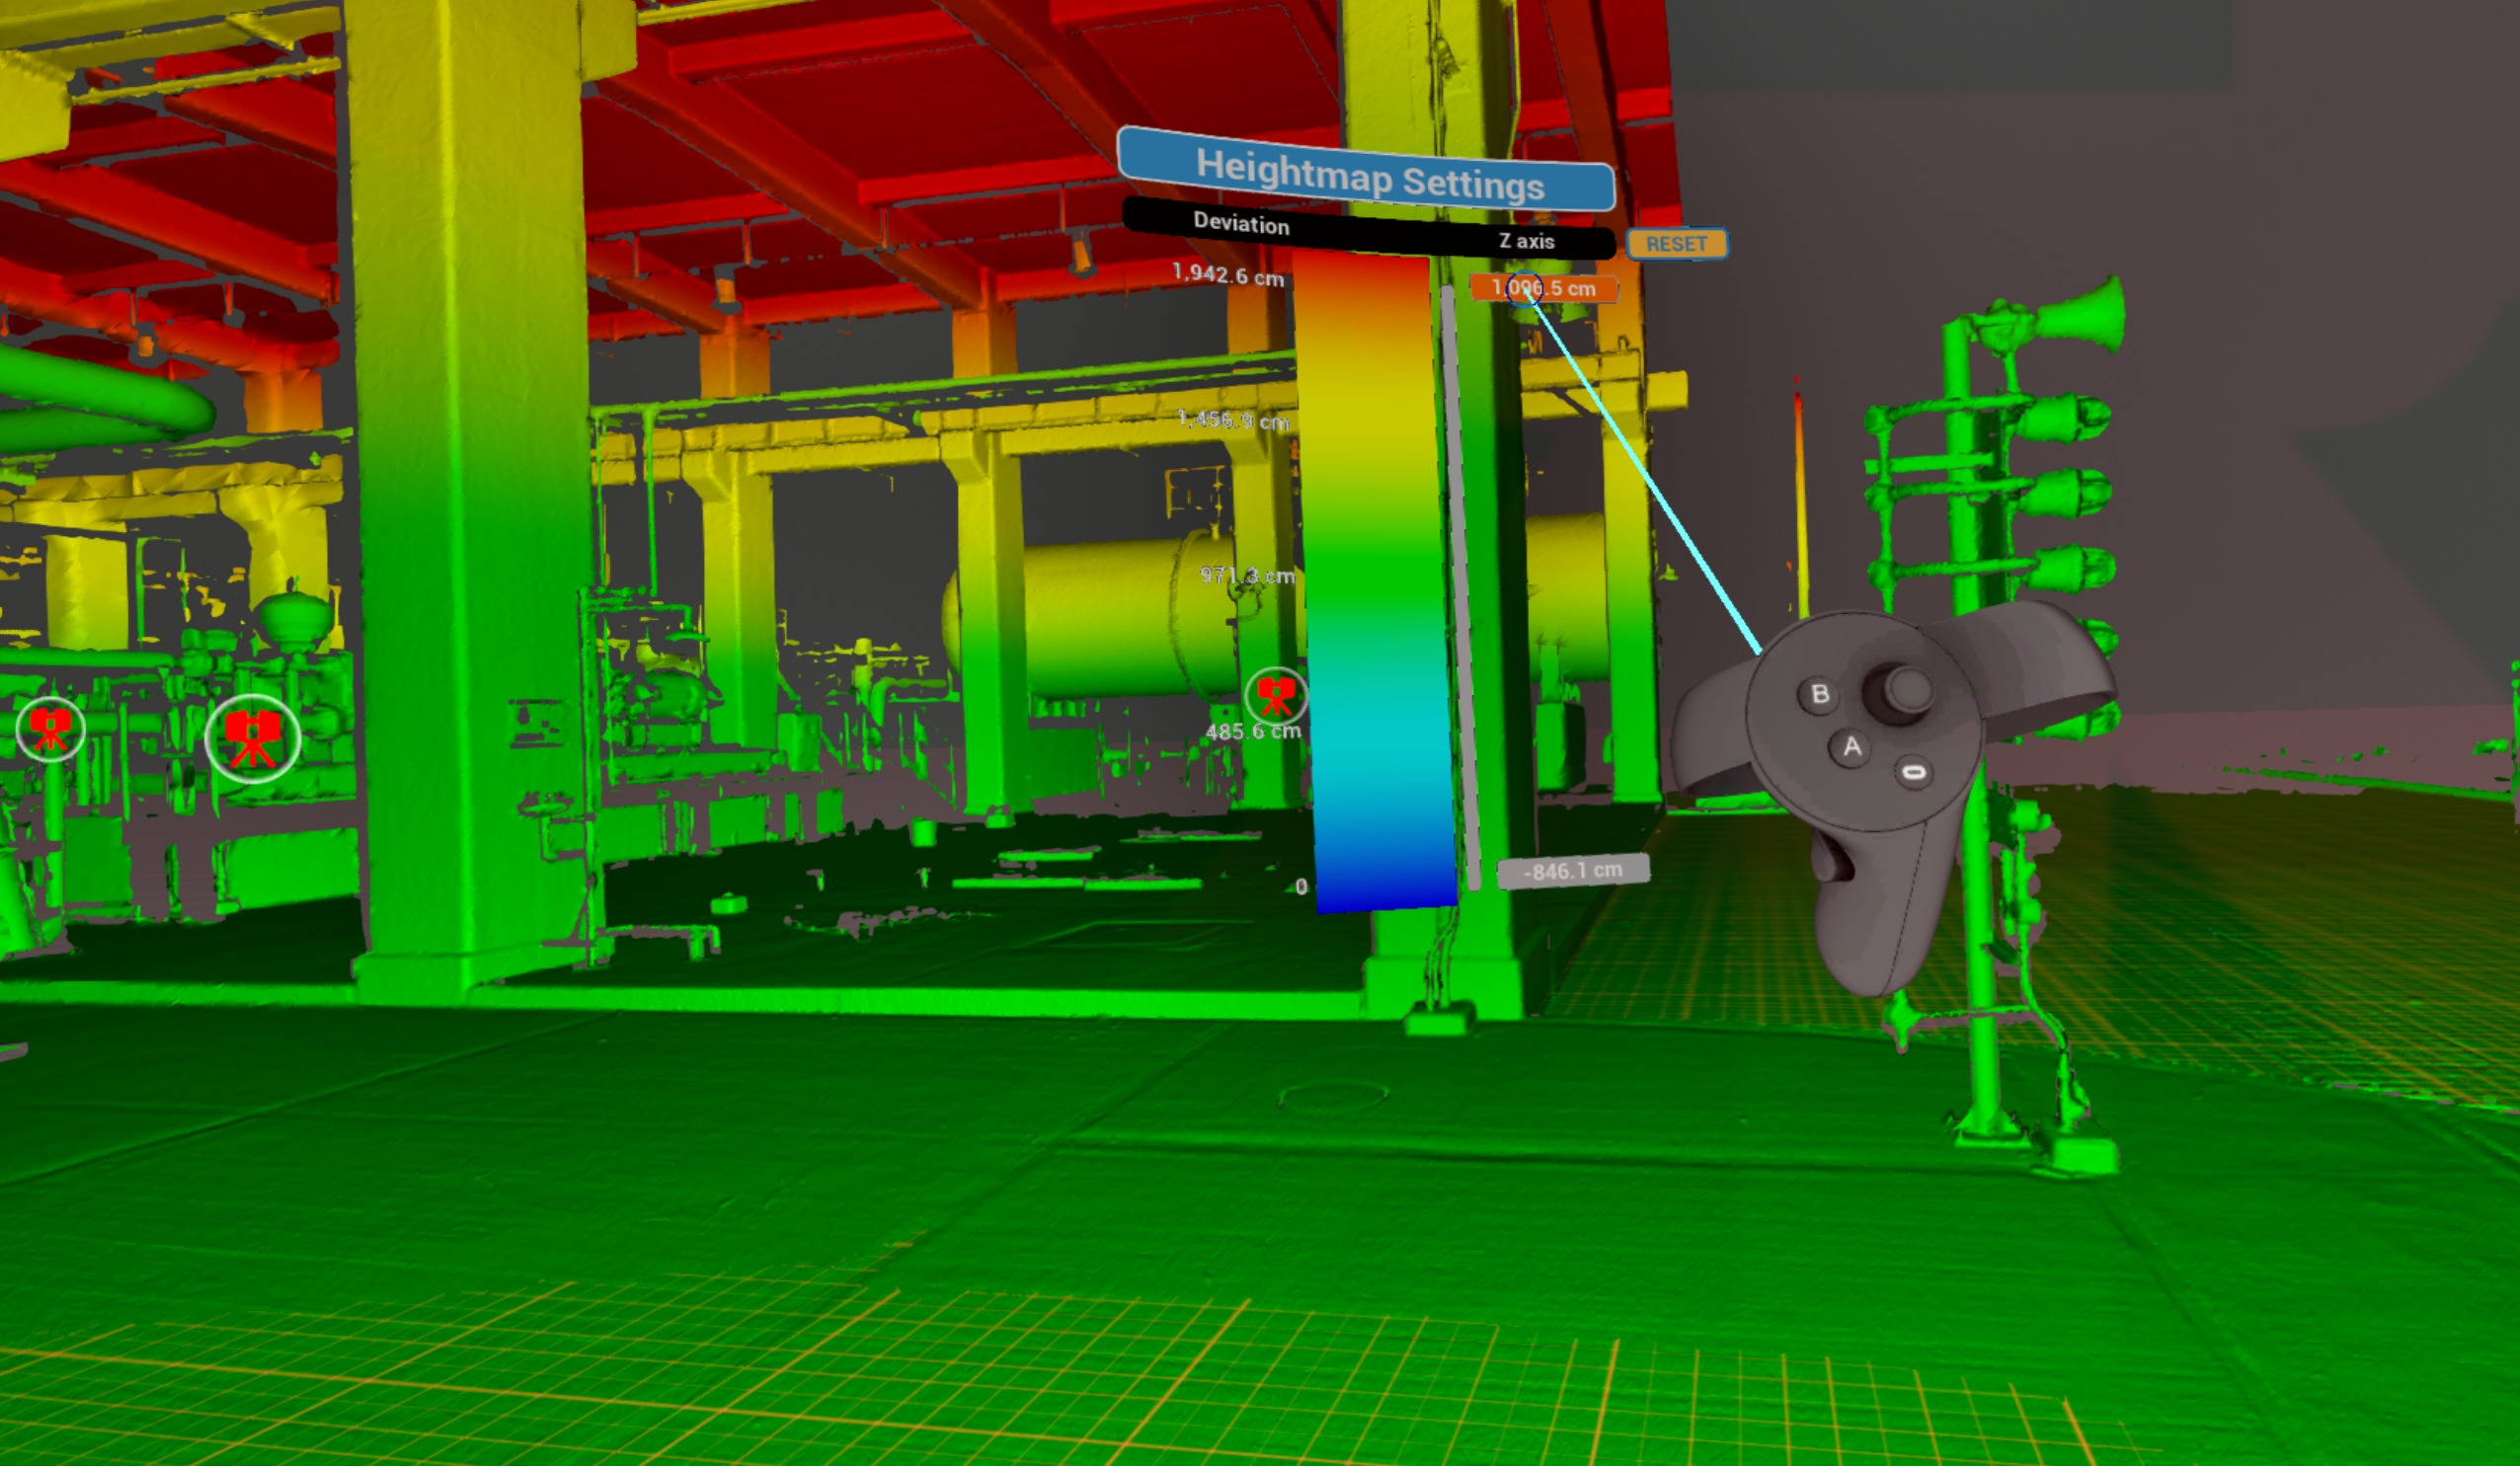
Task: Select the large circled scanner marker
Action: (252, 738)
